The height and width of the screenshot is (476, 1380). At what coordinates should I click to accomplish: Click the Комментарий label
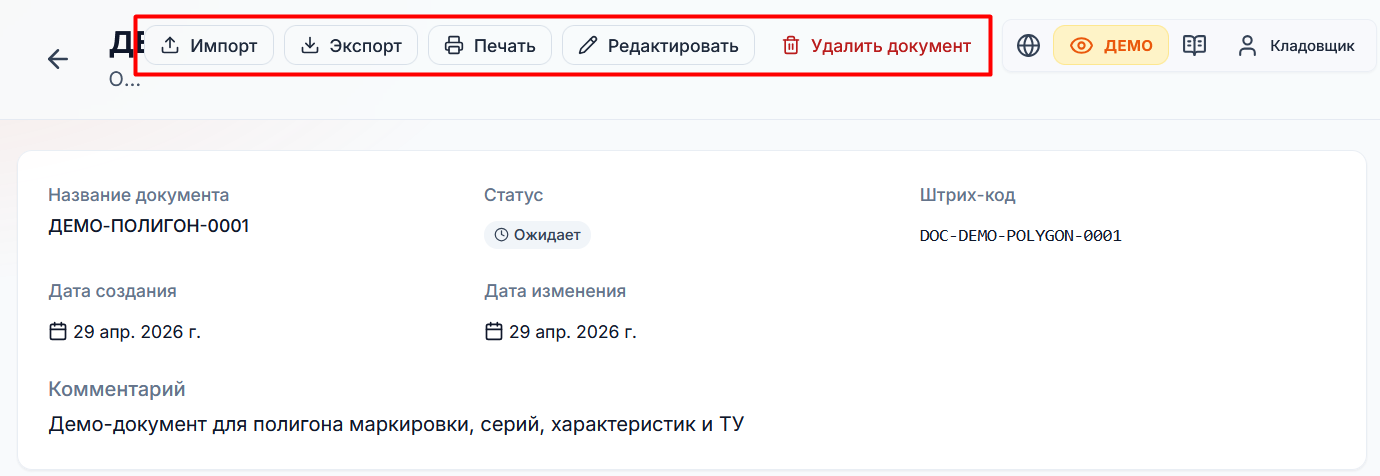click(x=117, y=389)
